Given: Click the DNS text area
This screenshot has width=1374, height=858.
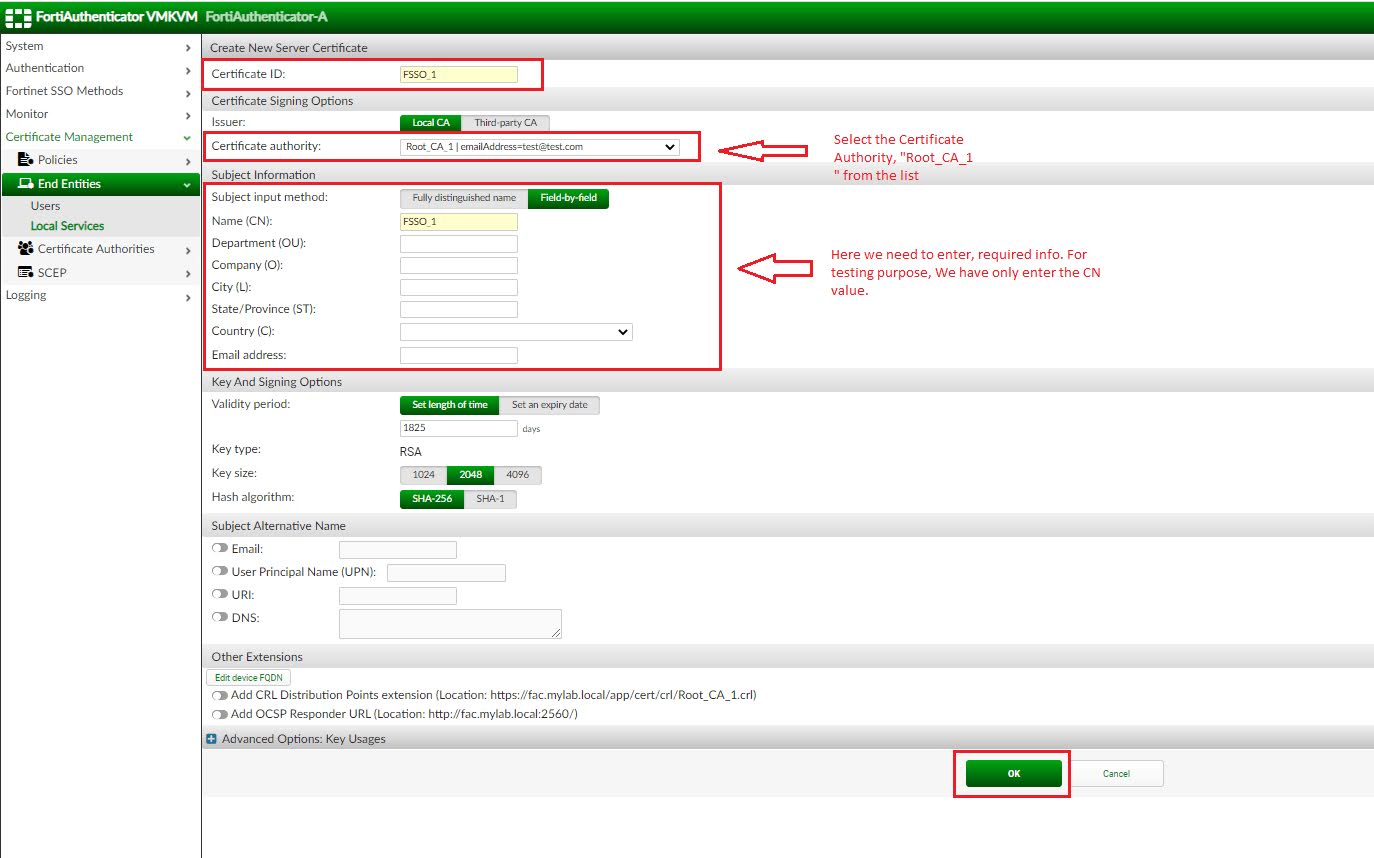Looking at the screenshot, I should (450, 624).
